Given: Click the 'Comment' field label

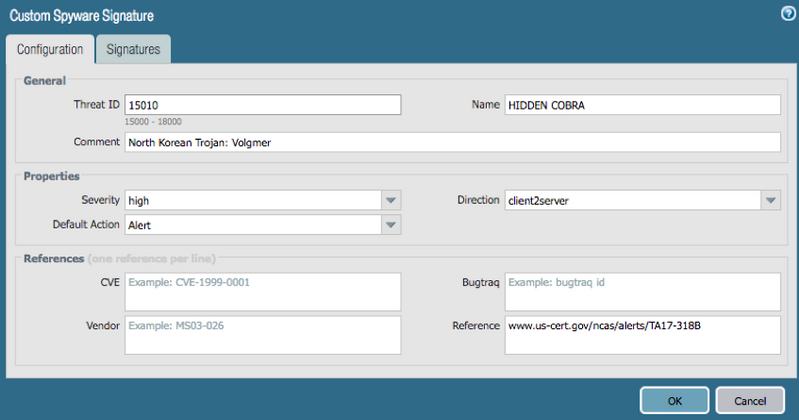Looking at the screenshot, I should click(96, 142).
